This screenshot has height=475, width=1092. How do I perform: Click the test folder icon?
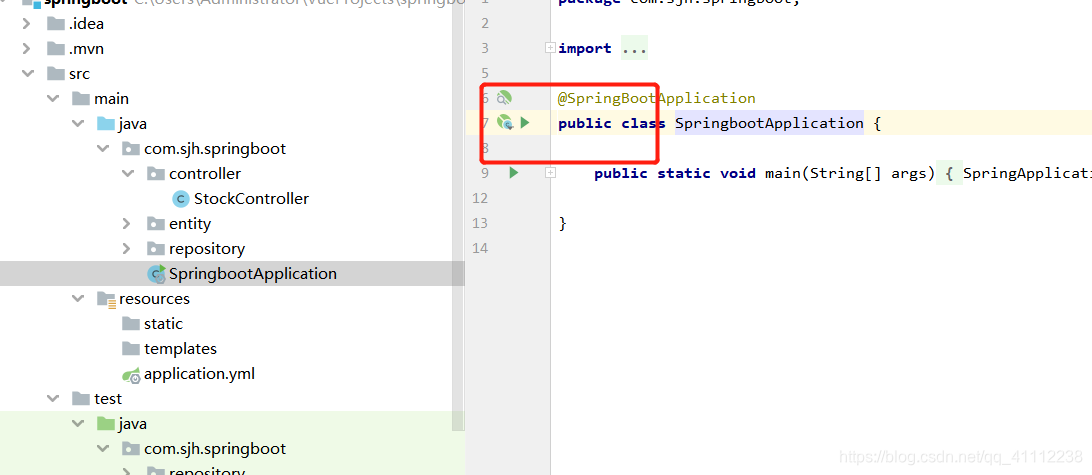tap(81, 398)
